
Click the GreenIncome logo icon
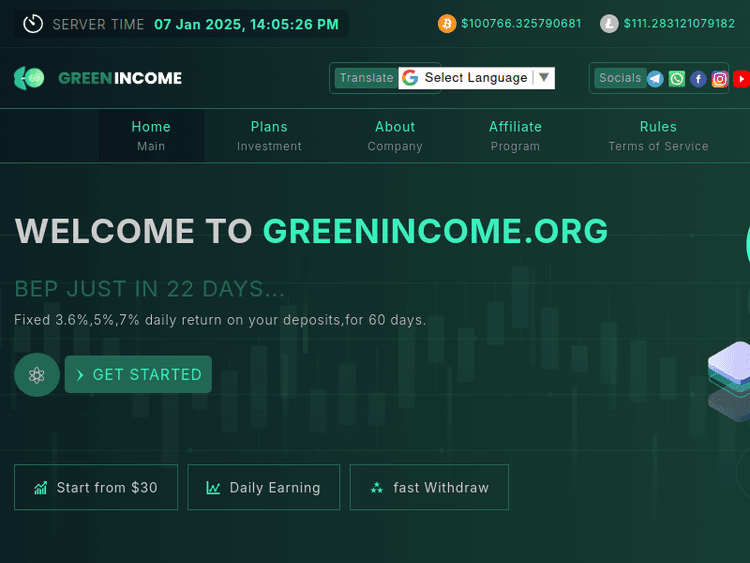[29, 78]
